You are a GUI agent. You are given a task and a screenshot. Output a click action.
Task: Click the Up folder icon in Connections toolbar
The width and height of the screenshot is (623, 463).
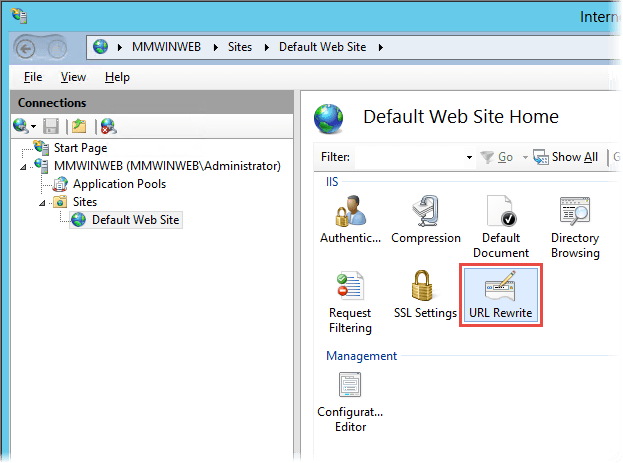point(79,126)
